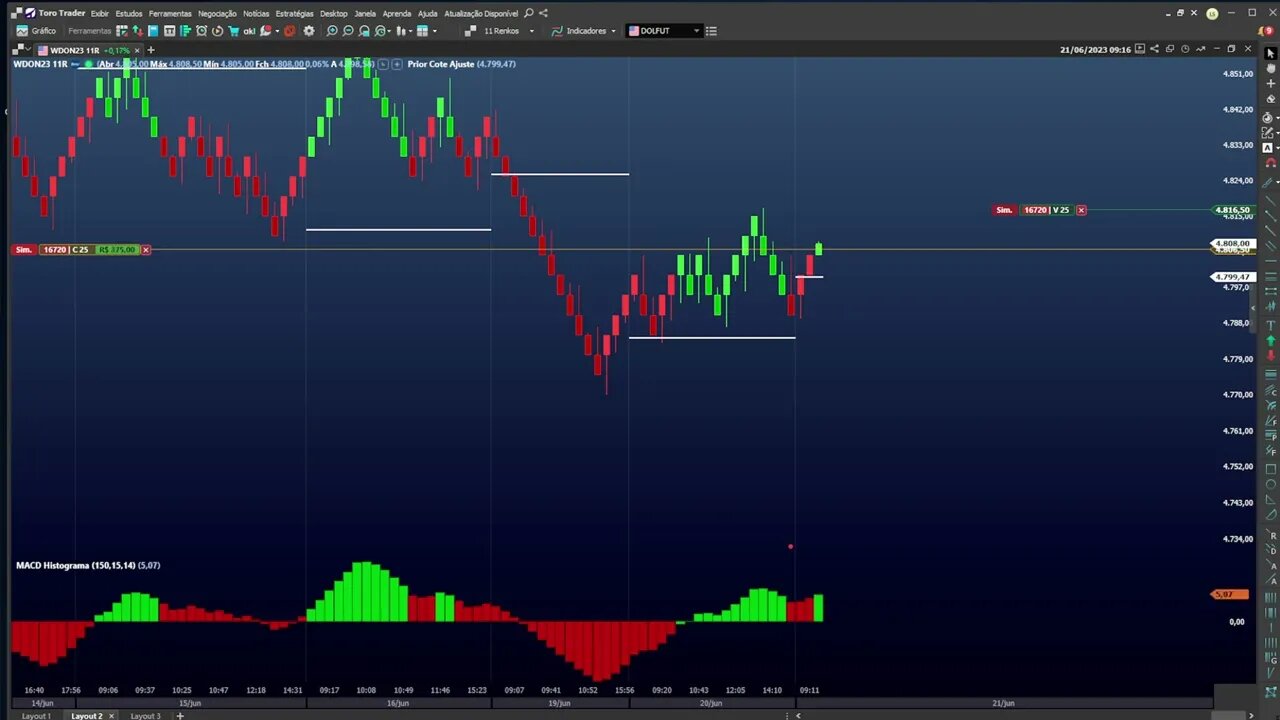Click the search magnifier in menu bar
This screenshot has height=720, width=1280.
point(529,13)
